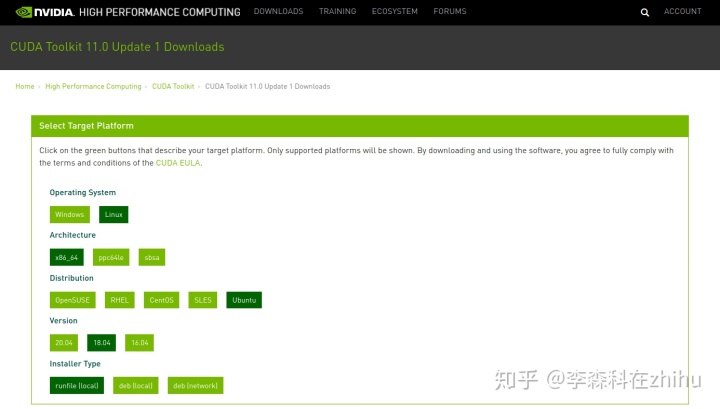Choose runfile (local) installer type
Image resolution: width=720 pixels, height=409 pixels.
point(77,386)
